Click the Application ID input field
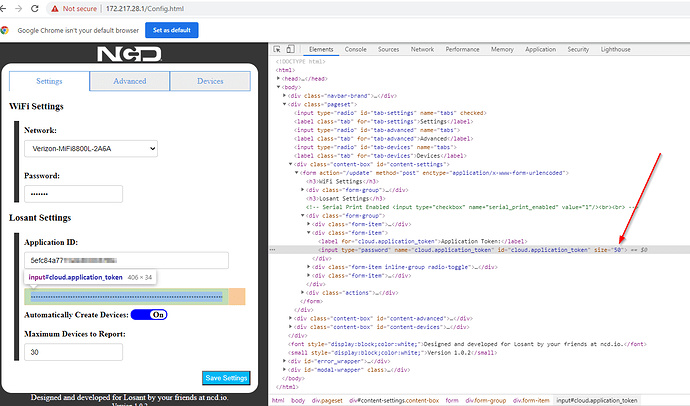The width and height of the screenshot is (690, 406). (x=126, y=260)
